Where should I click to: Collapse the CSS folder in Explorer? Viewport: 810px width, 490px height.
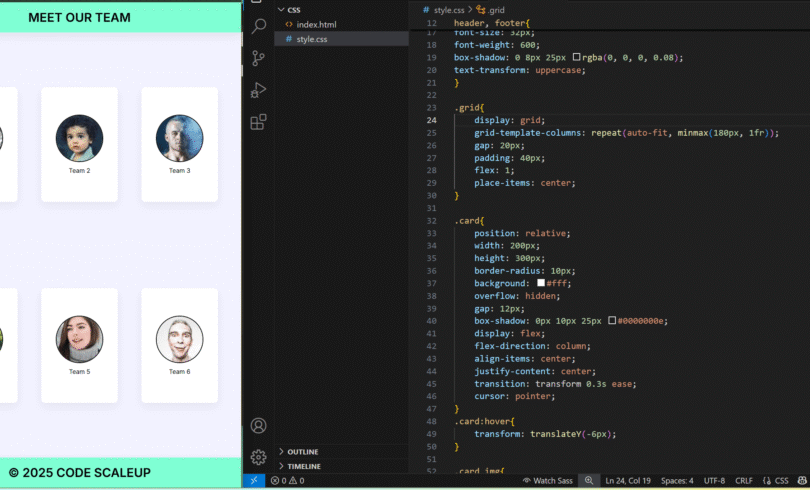(x=293, y=10)
